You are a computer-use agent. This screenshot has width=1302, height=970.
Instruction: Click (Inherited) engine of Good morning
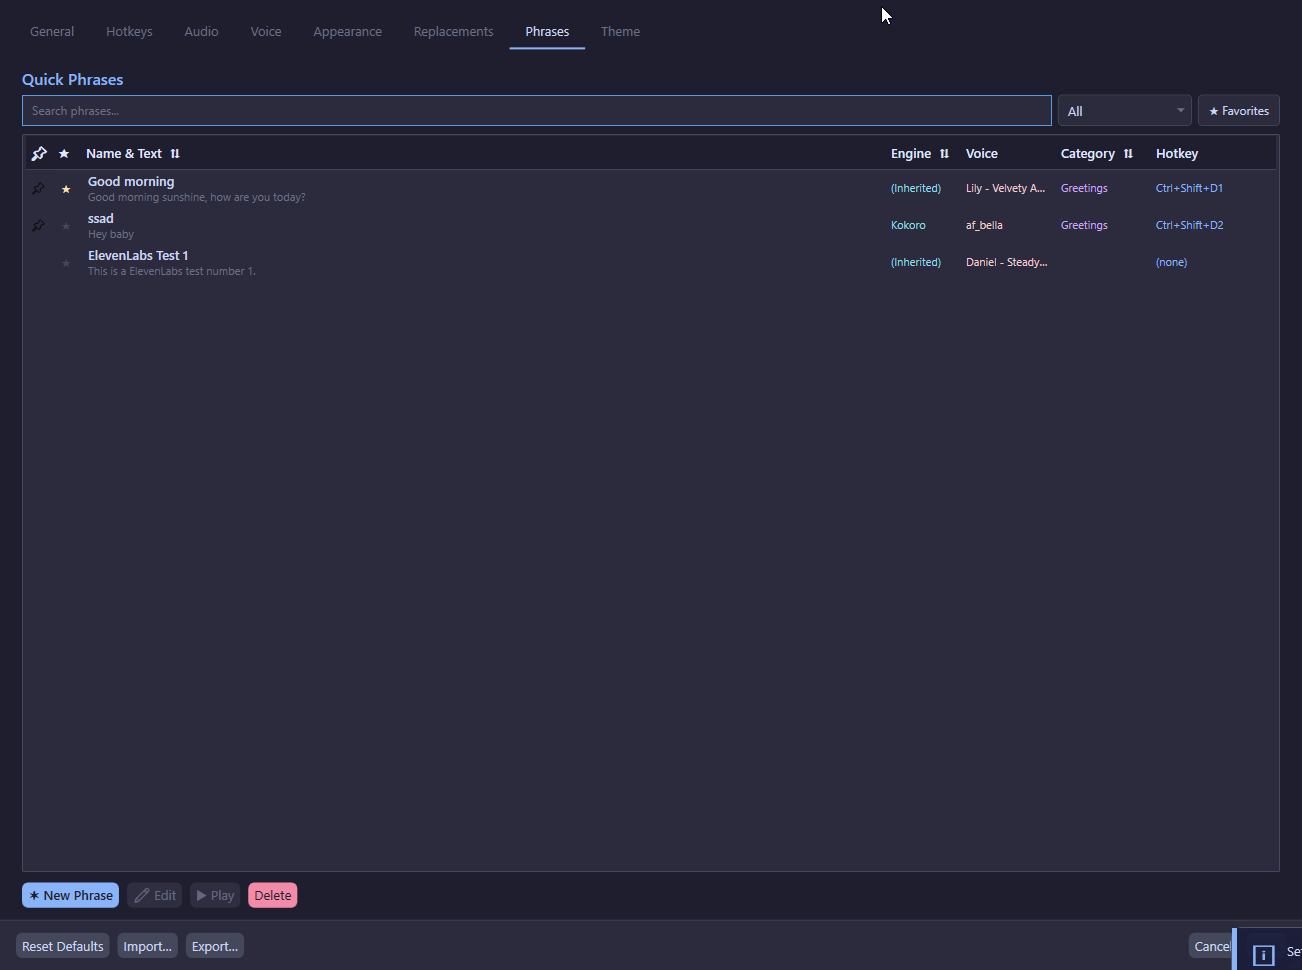[x=915, y=188]
